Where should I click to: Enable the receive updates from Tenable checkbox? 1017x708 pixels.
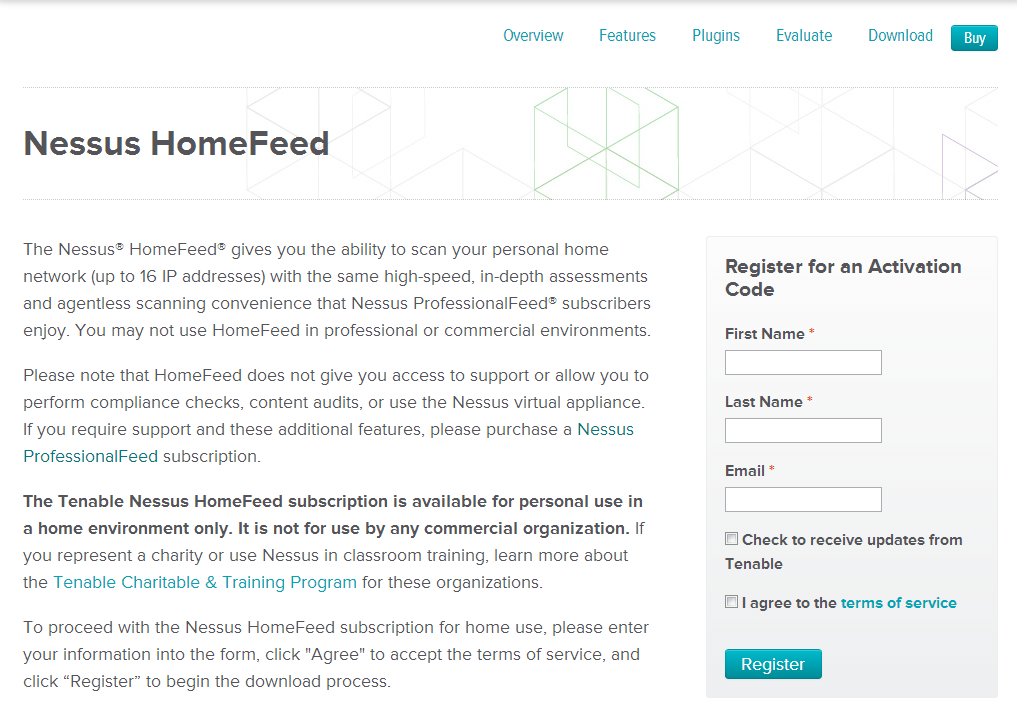(x=732, y=539)
